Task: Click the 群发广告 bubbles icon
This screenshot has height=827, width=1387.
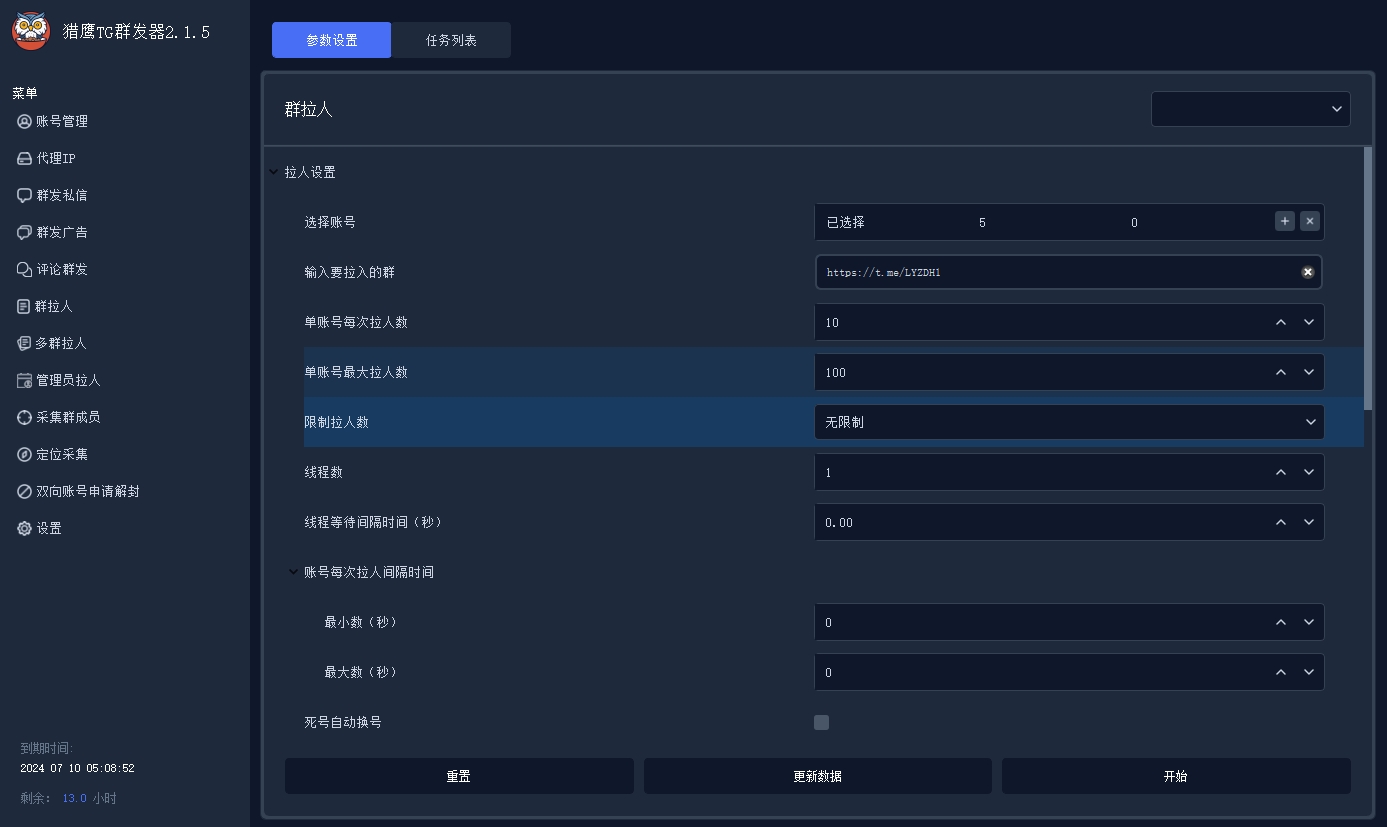Action: coord(25,232)
